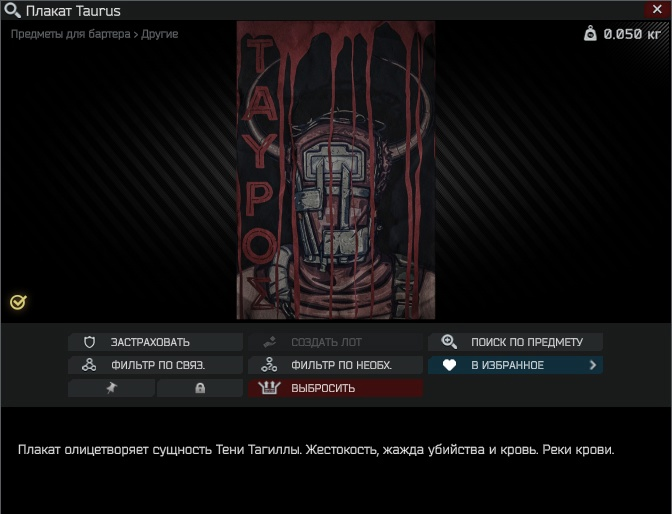Open the Другие breadcrumb subcategory
672x514 pixels.
pos(159,34)
